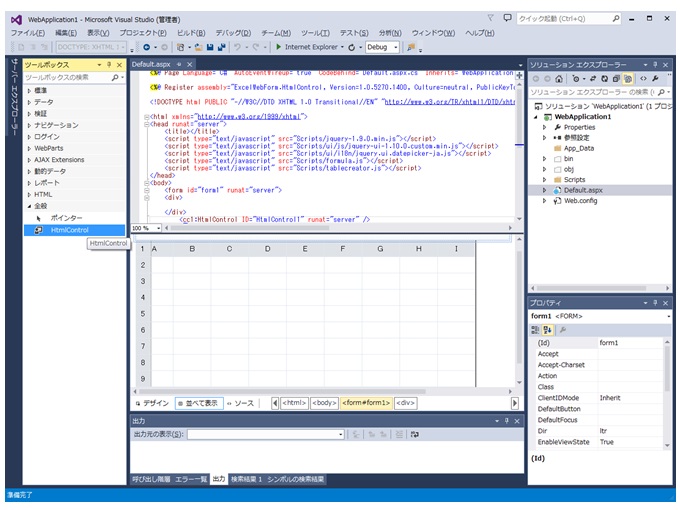The height and width of the screenshot is (510, 680).
Task: Switch to the 検索結果 1 tab
Action: pyautogui.click(x=246, y=480)
